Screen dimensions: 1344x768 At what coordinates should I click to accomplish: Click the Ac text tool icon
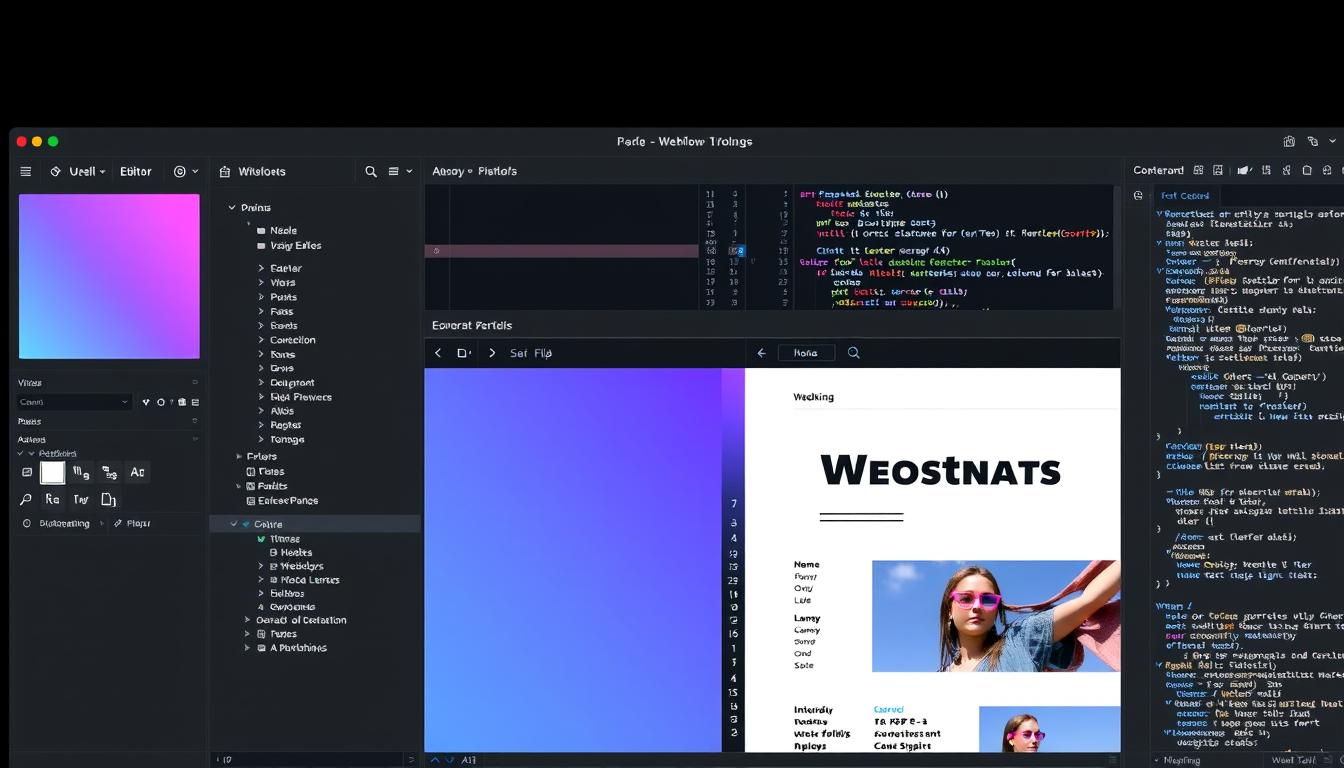click(137, 472)
